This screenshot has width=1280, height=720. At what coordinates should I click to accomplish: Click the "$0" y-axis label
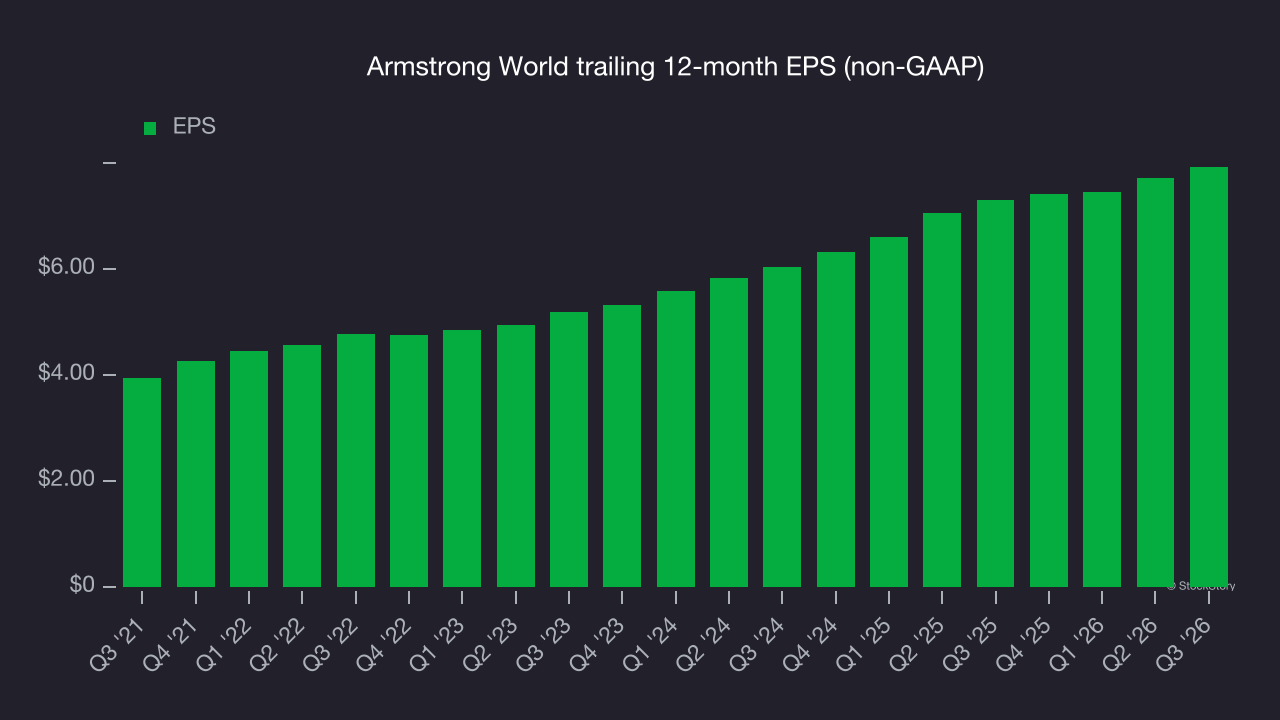tap(81, 585)
